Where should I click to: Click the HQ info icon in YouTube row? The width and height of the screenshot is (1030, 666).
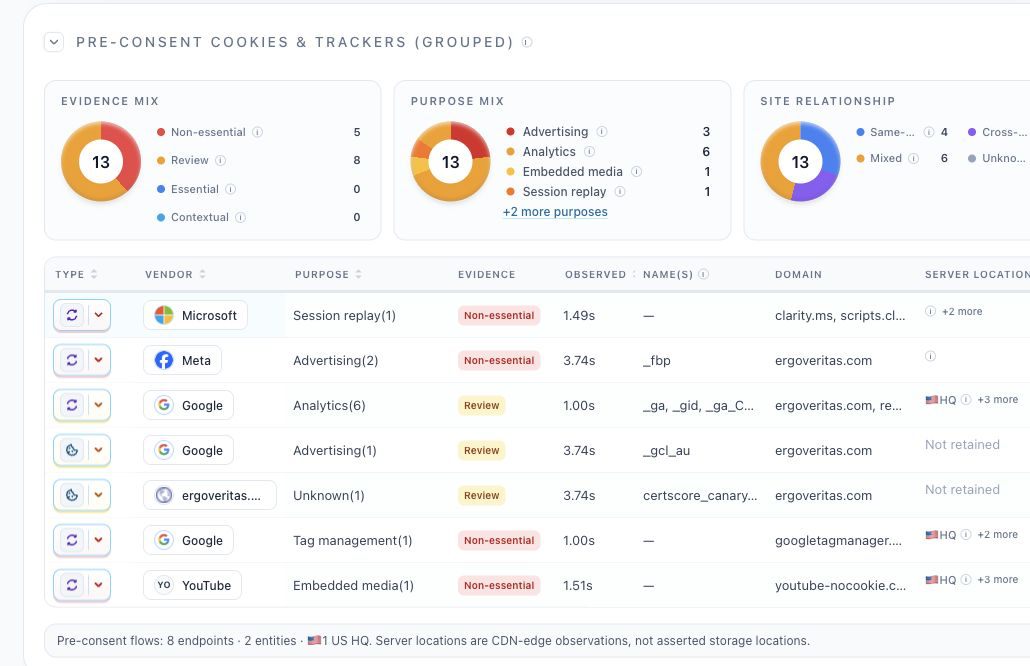tap(966, 579)
